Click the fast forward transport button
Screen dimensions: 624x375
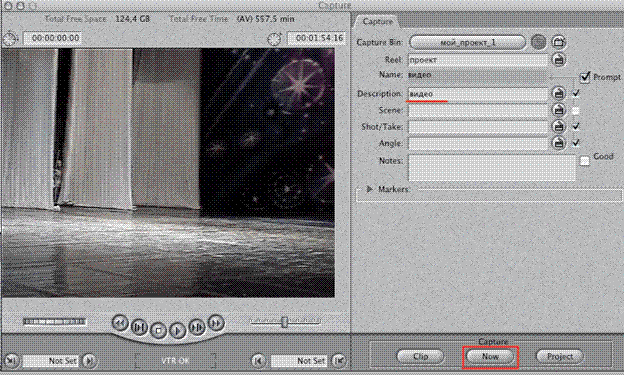click(x=216, y=322)
